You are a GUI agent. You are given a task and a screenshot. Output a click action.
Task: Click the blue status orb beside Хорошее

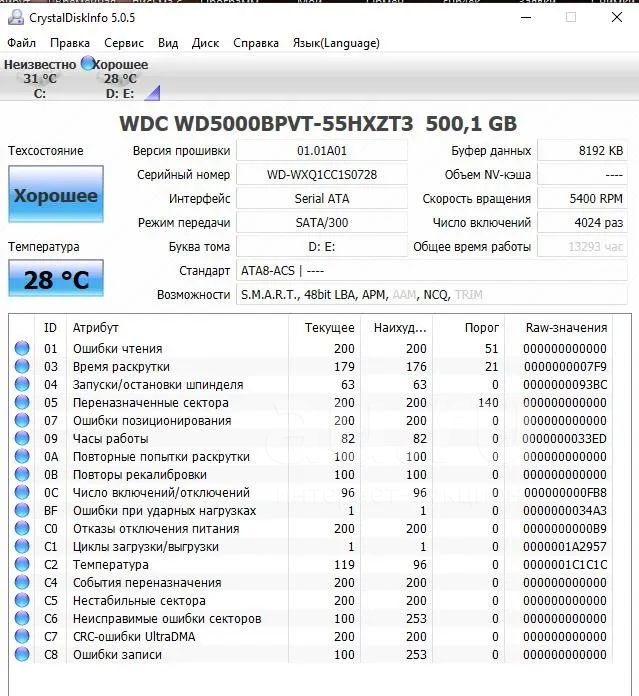pos(87,63)
